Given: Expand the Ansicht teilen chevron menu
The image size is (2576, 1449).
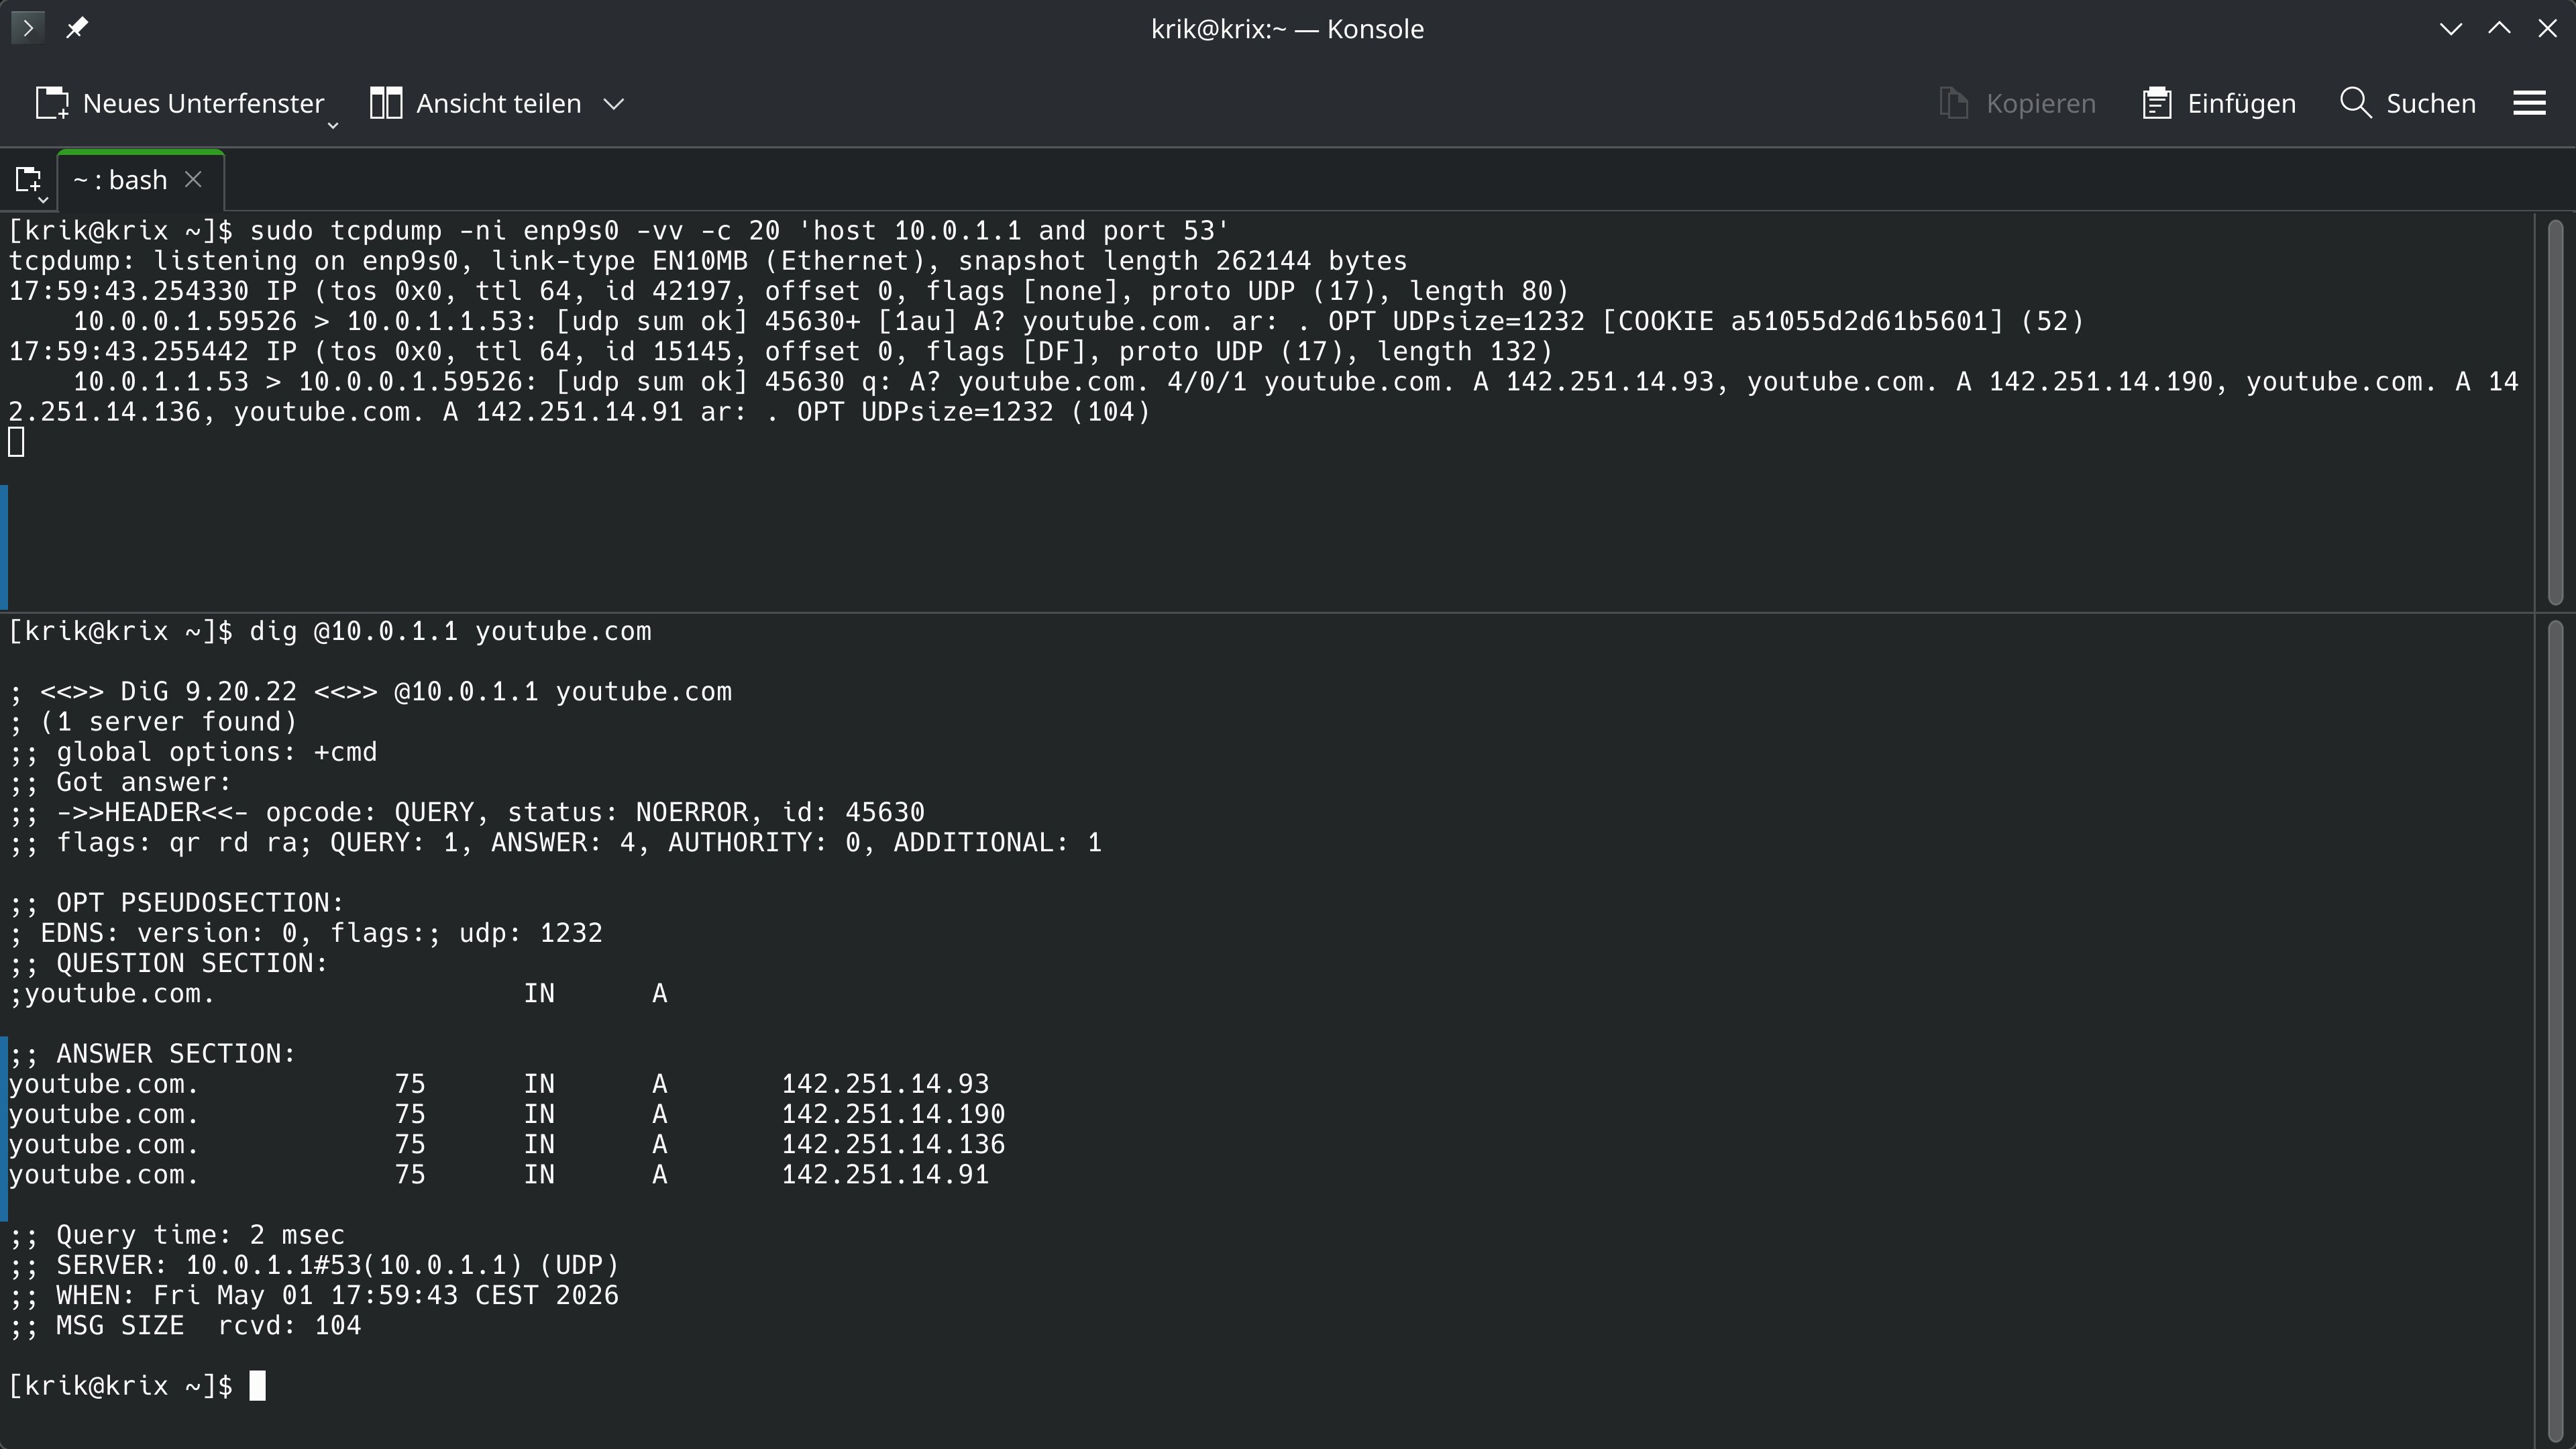Looking at the screenshot, I should click(614, 104).
